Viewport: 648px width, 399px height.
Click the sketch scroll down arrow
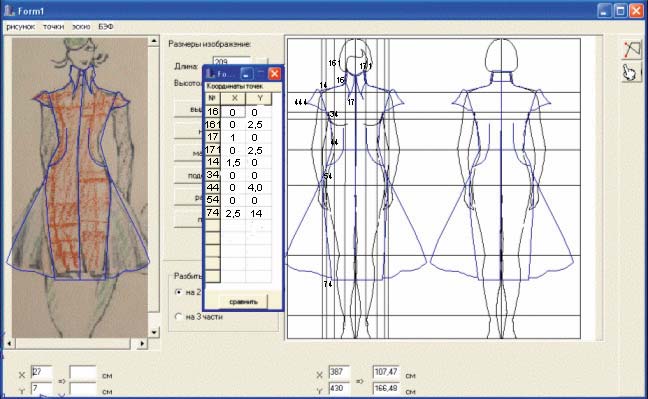pos(154,332)
